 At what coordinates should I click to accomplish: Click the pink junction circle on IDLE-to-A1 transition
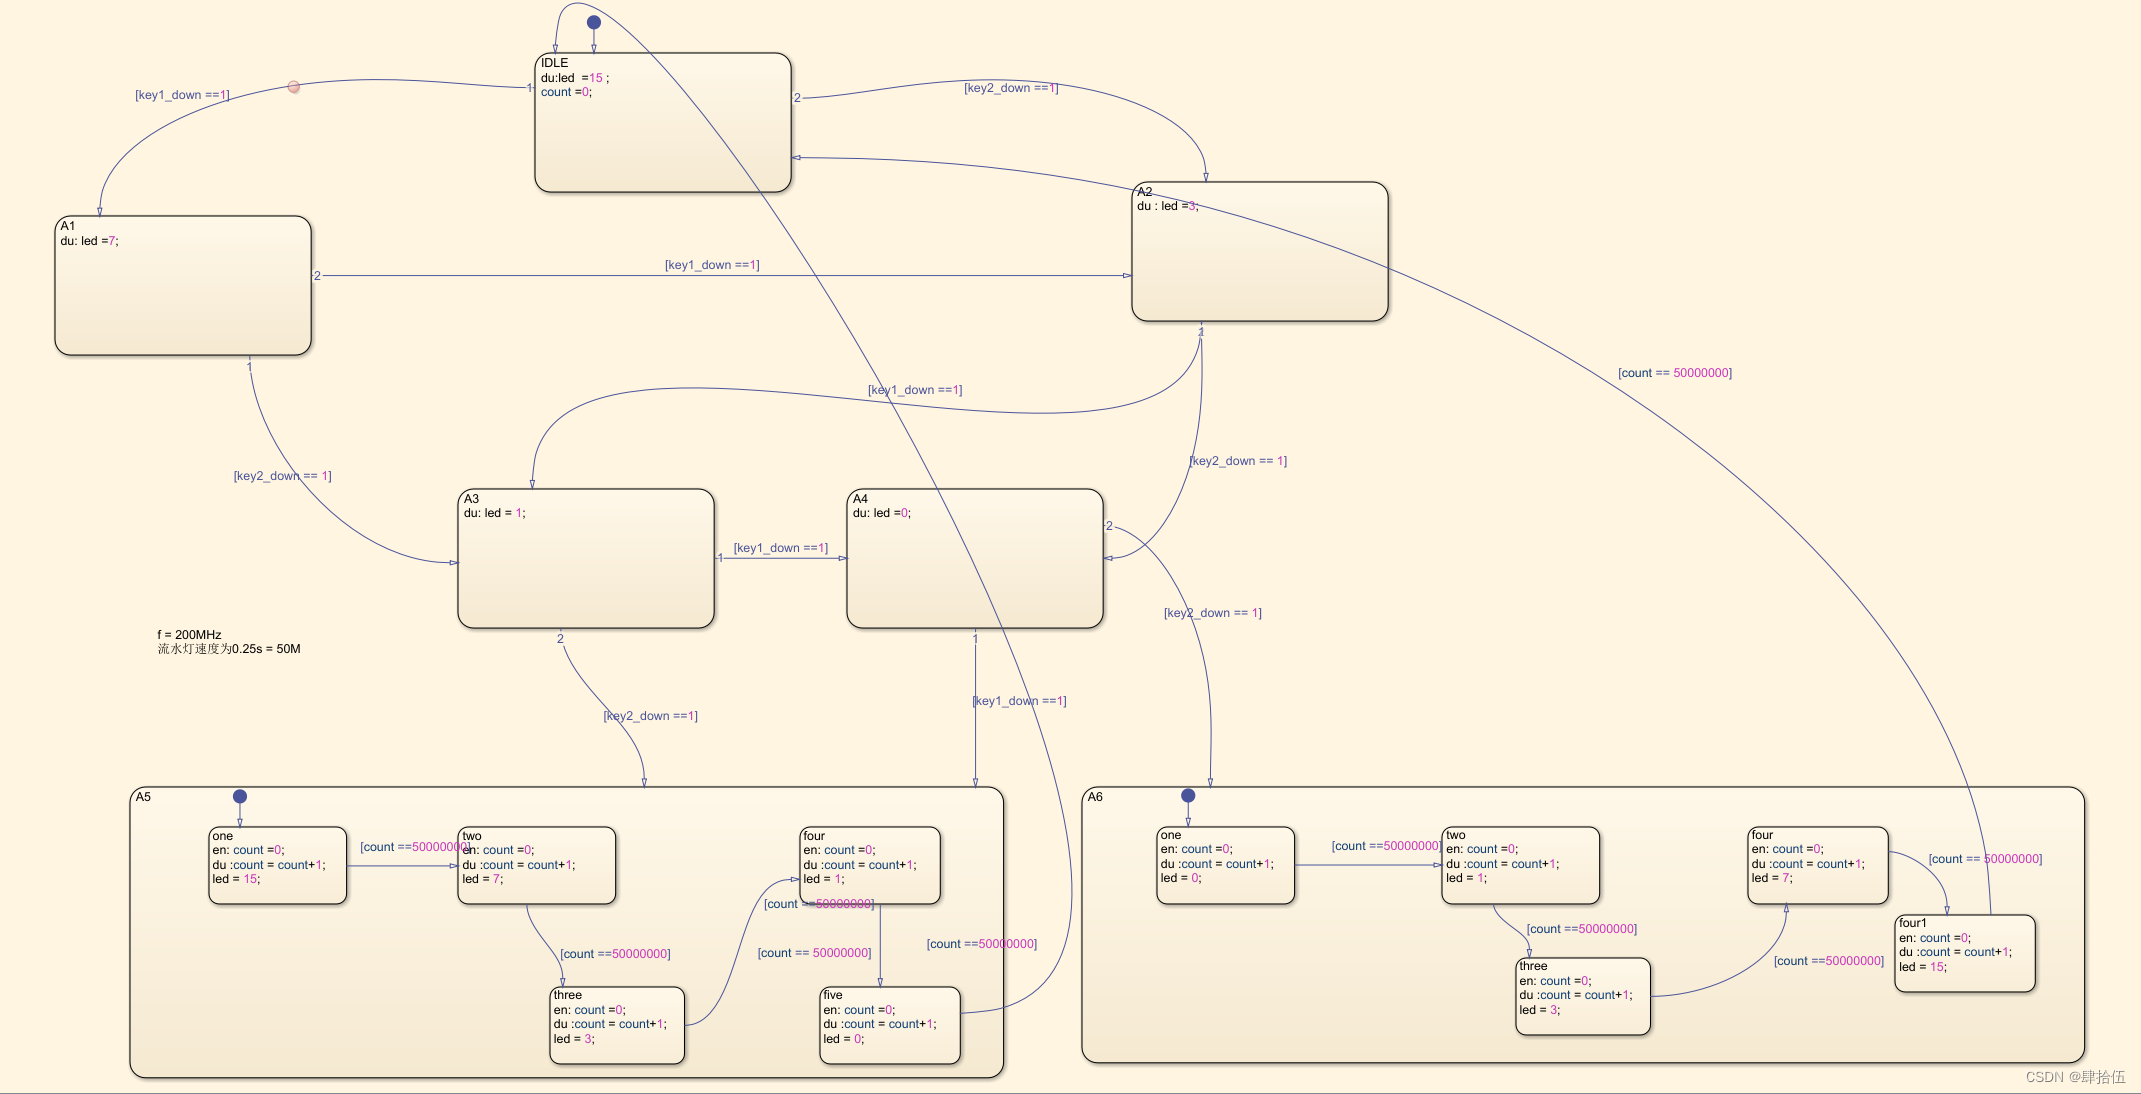294,87
